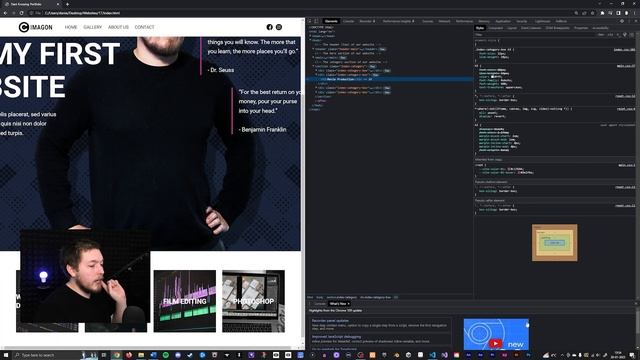Open the Lighthouse tab in DevTools
640x360 pixels.
click(542, 21)
